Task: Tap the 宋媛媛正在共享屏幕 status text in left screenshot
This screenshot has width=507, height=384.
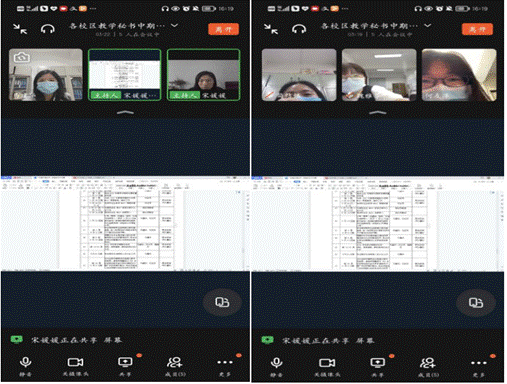Action: pos(77,340)
